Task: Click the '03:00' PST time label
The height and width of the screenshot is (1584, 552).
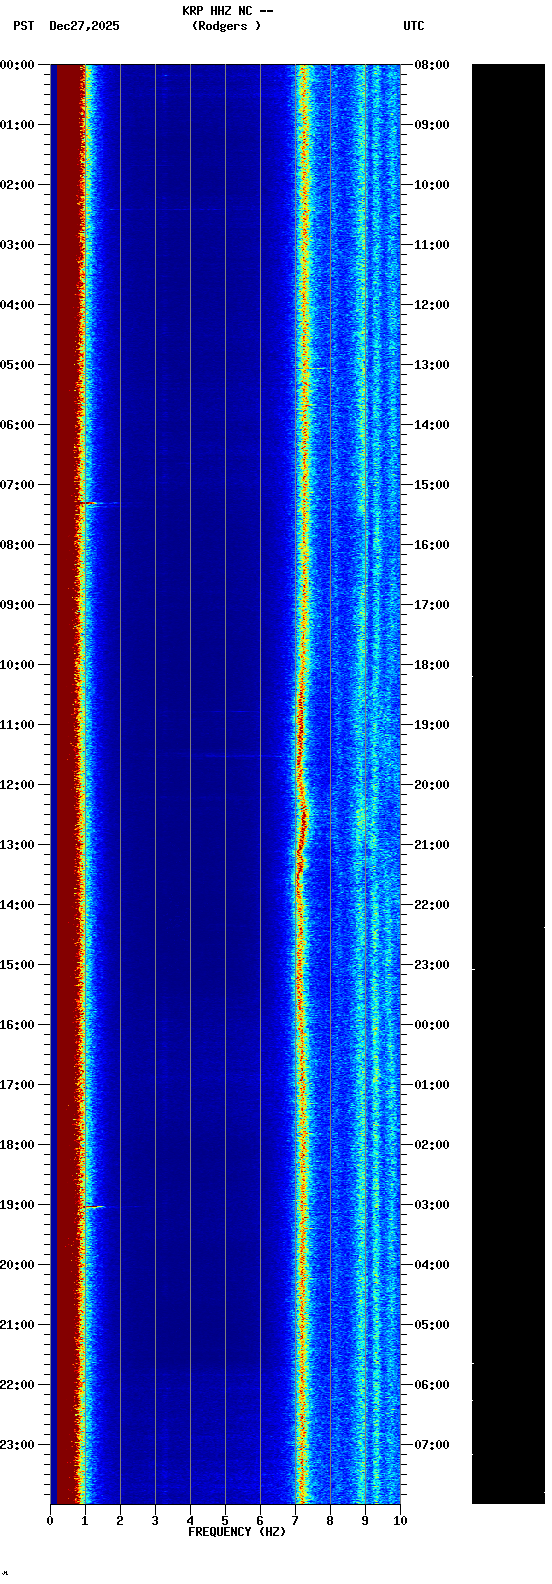Action: [17, 245]
